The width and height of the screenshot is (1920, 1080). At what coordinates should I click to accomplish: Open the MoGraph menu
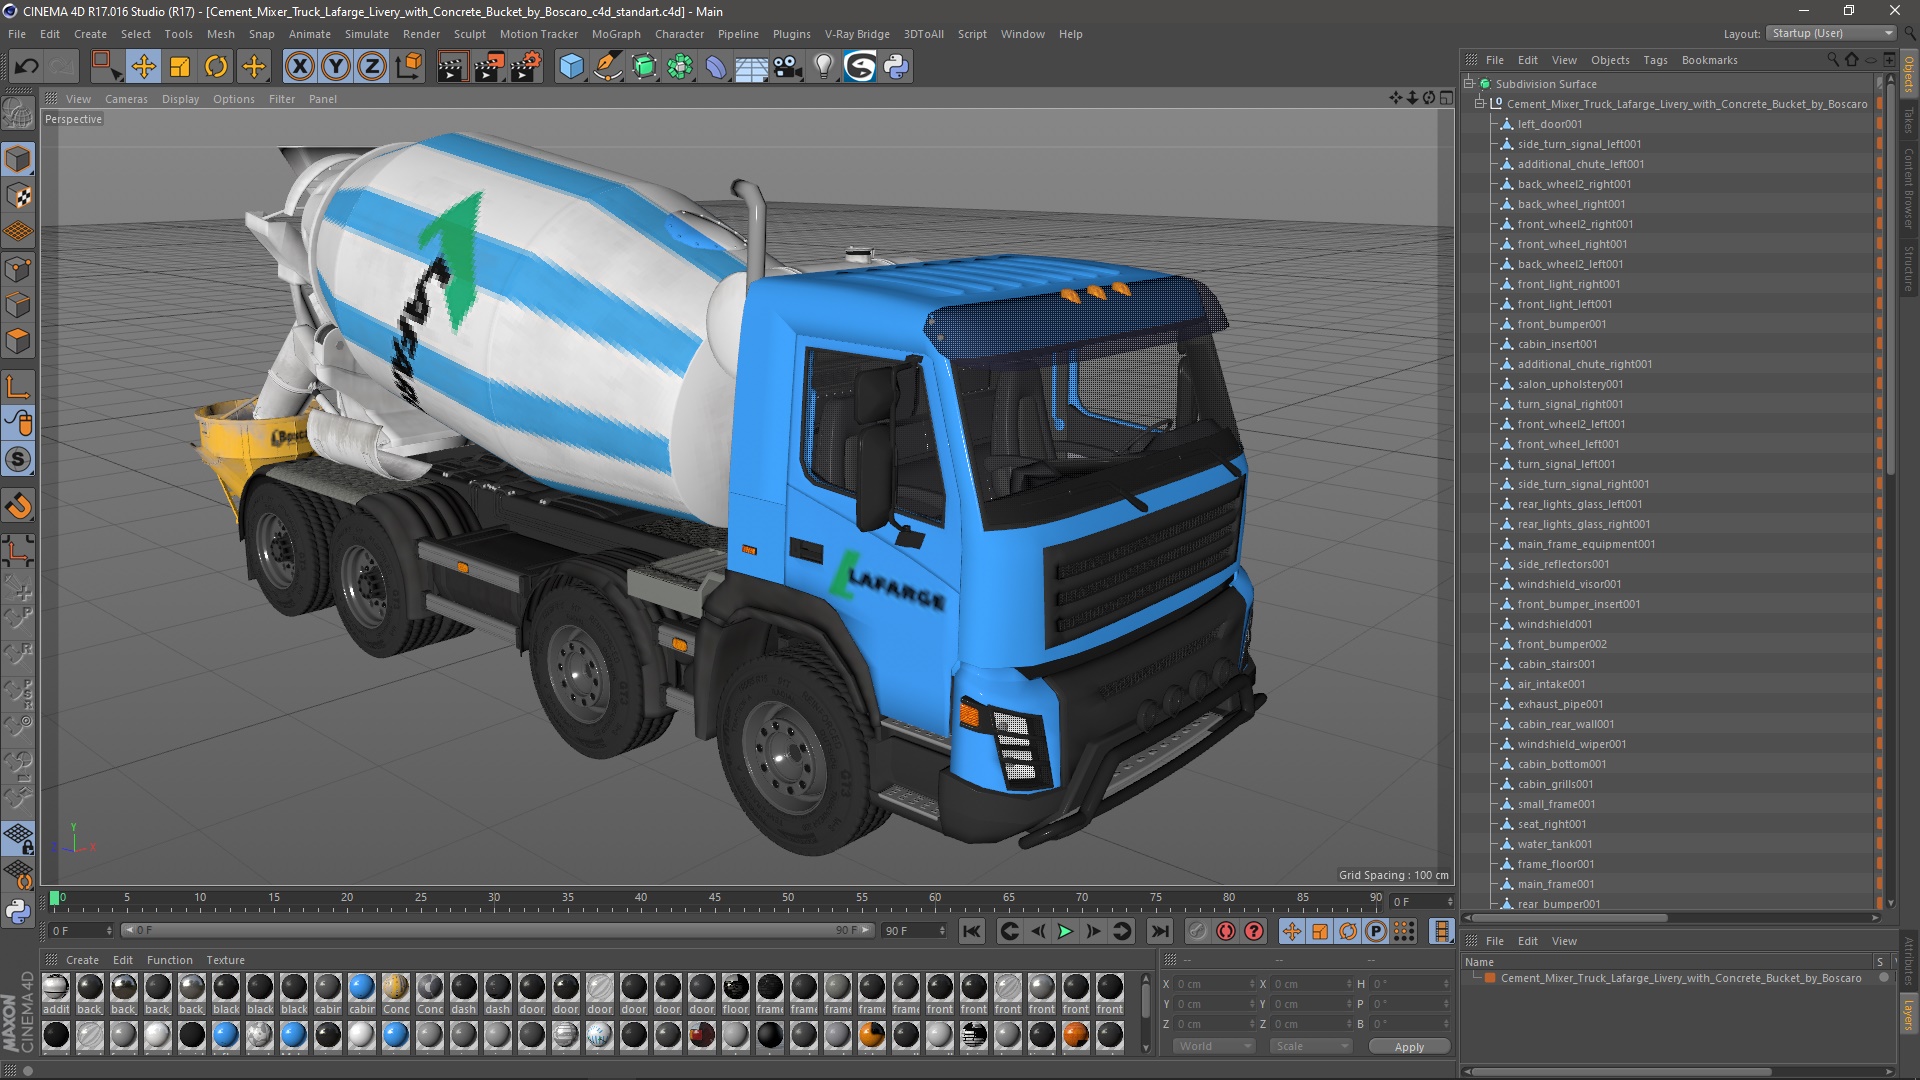tap(616, 34)
